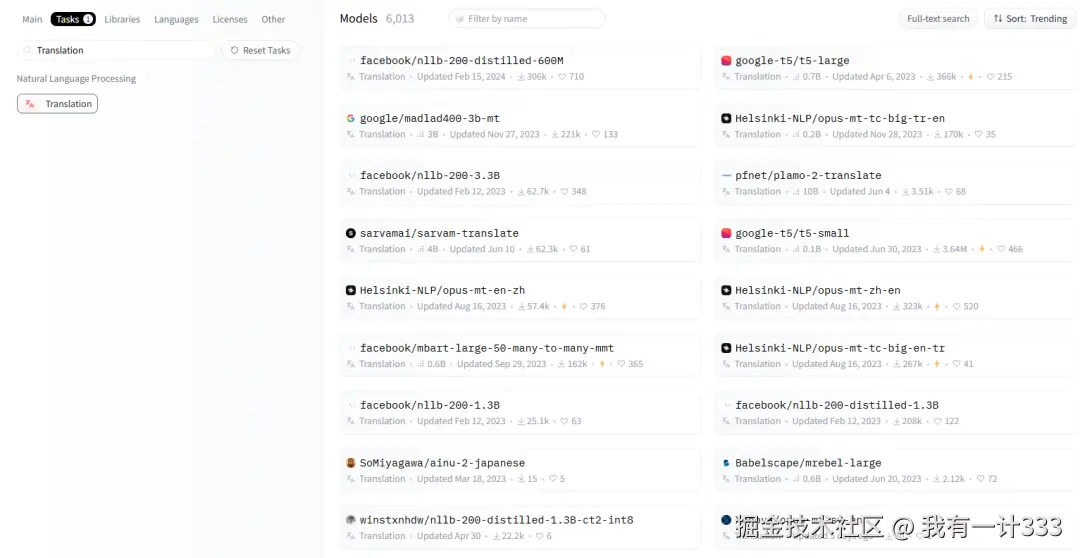Open facebook/nllb-200-3.3B model

click(520, 183)
